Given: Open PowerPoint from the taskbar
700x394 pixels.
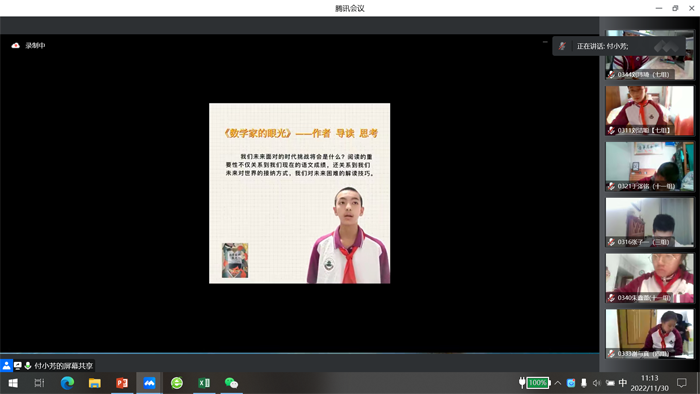Looking at the screenshot, I should [122, 383].
